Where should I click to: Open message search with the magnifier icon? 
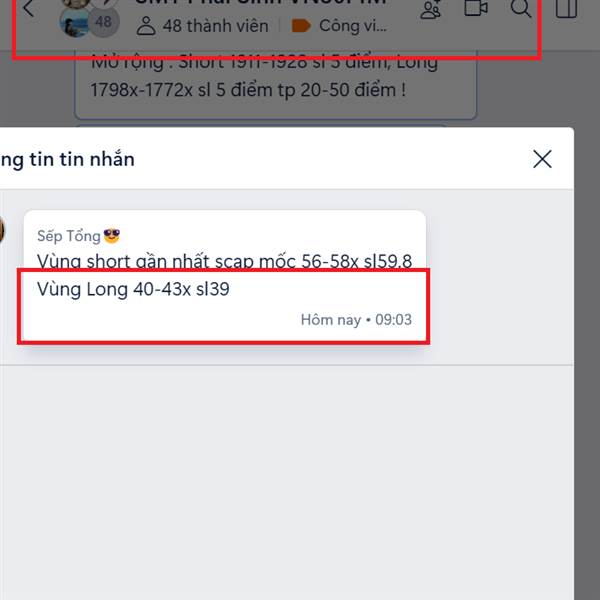(x=521, y=8)
